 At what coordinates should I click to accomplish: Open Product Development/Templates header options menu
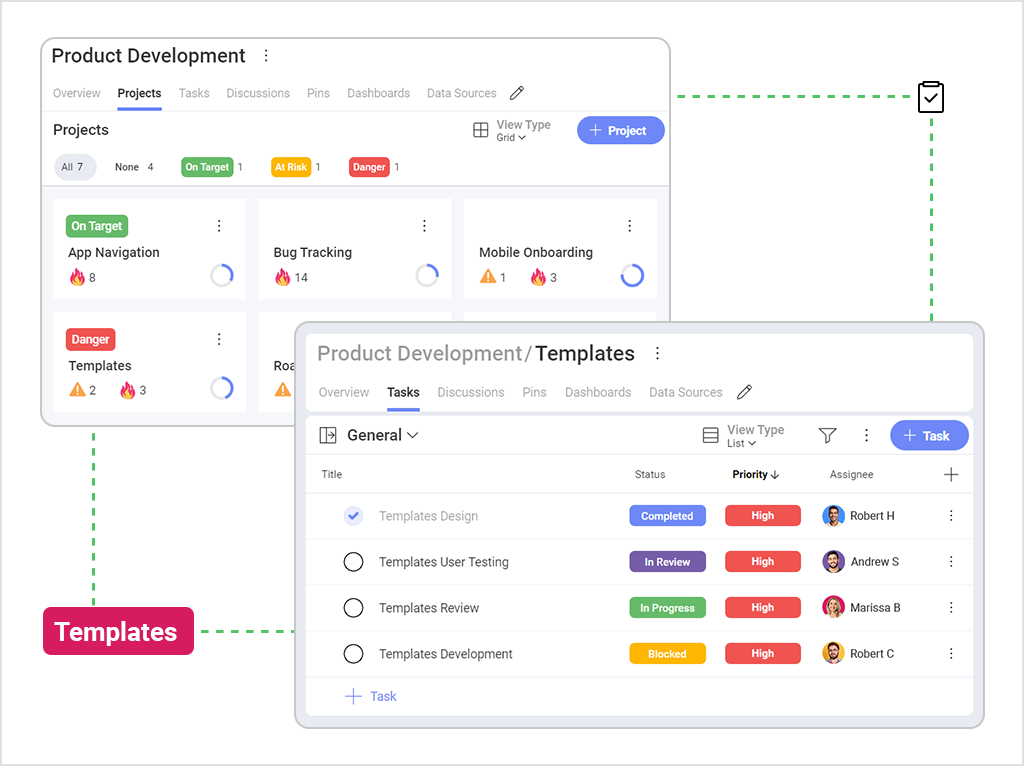(x=658, y=353)
